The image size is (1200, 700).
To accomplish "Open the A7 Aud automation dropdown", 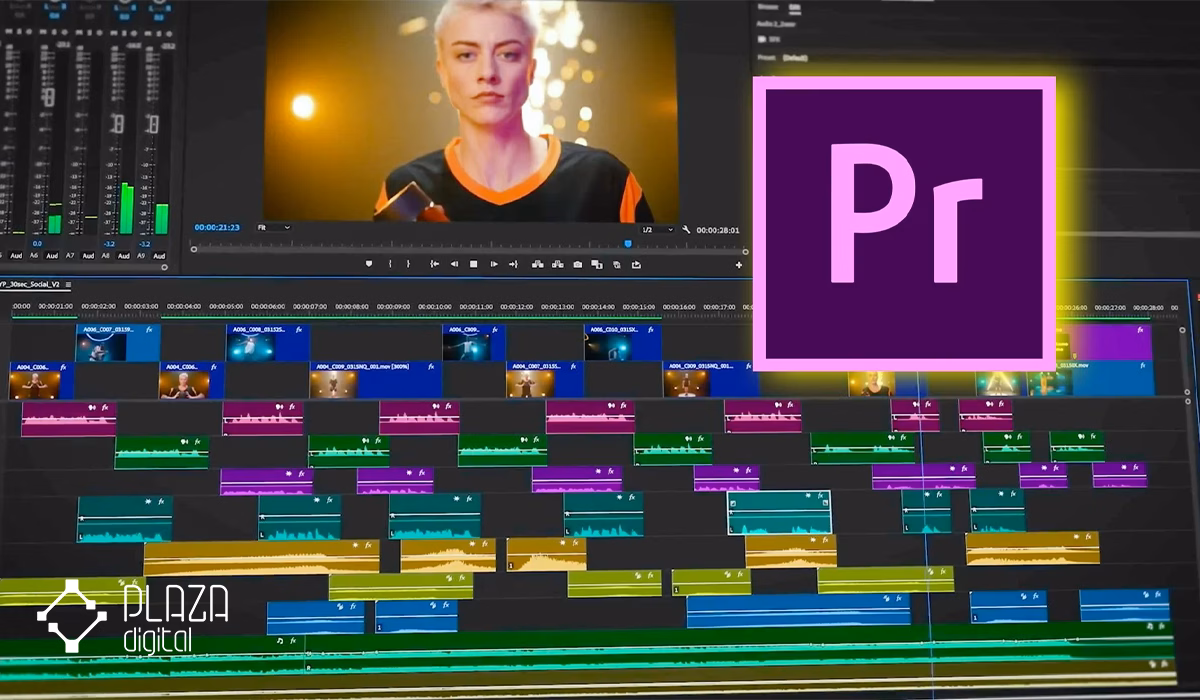I will tap(88, 255).
